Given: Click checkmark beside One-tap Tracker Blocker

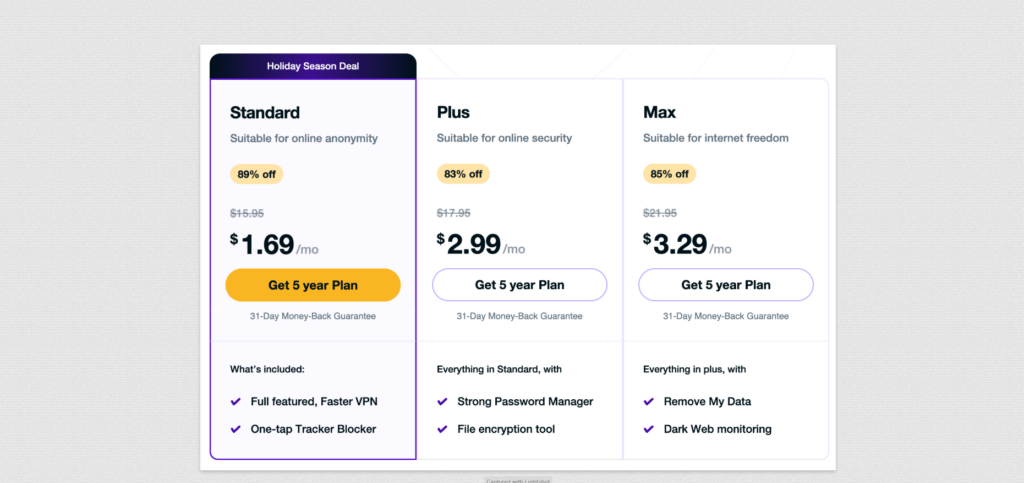Looking at the screenshot, I should 236,429.
